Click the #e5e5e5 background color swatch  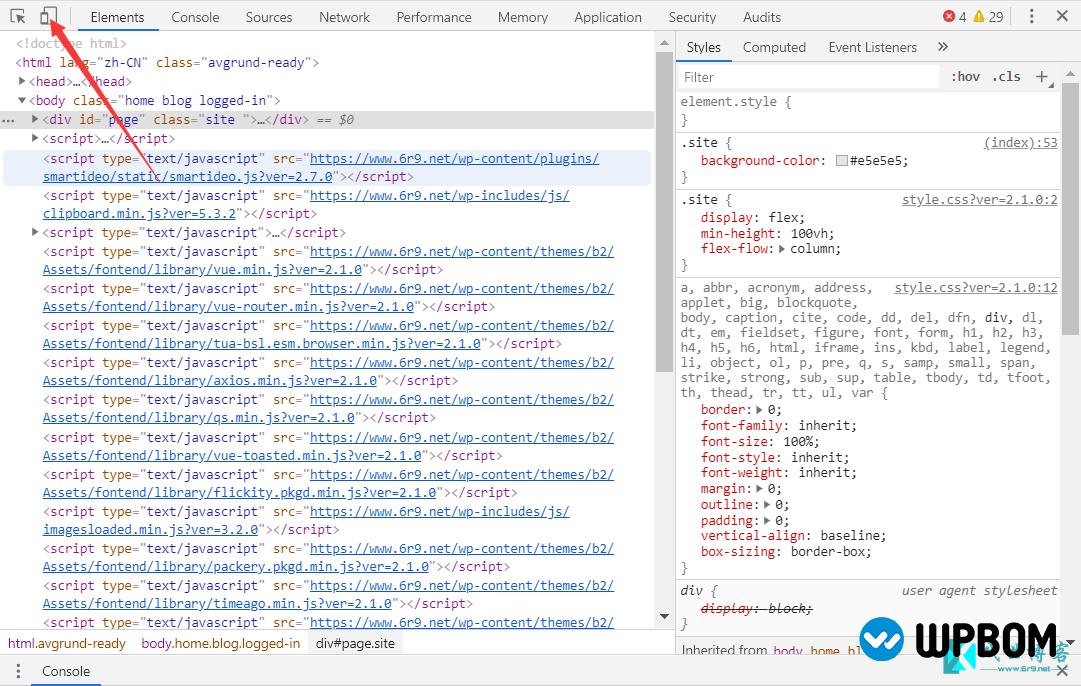coord(841,161)
